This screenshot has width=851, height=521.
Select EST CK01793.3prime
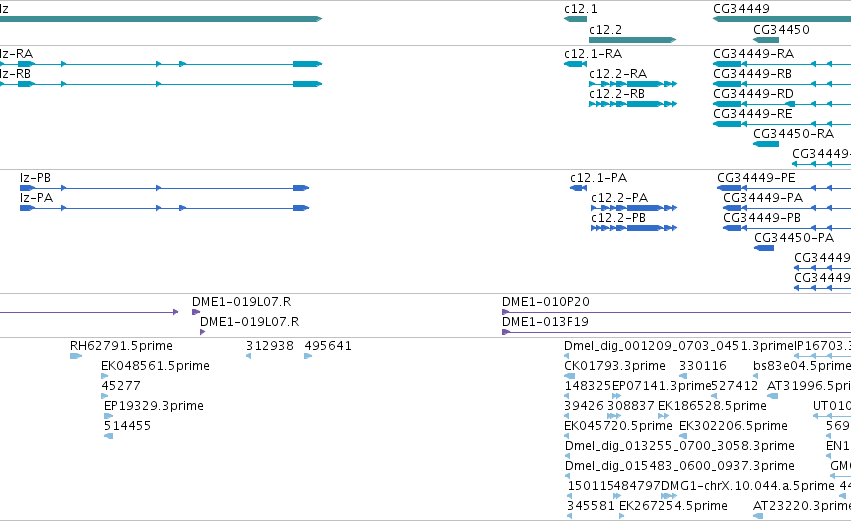(x=570, y=376)
